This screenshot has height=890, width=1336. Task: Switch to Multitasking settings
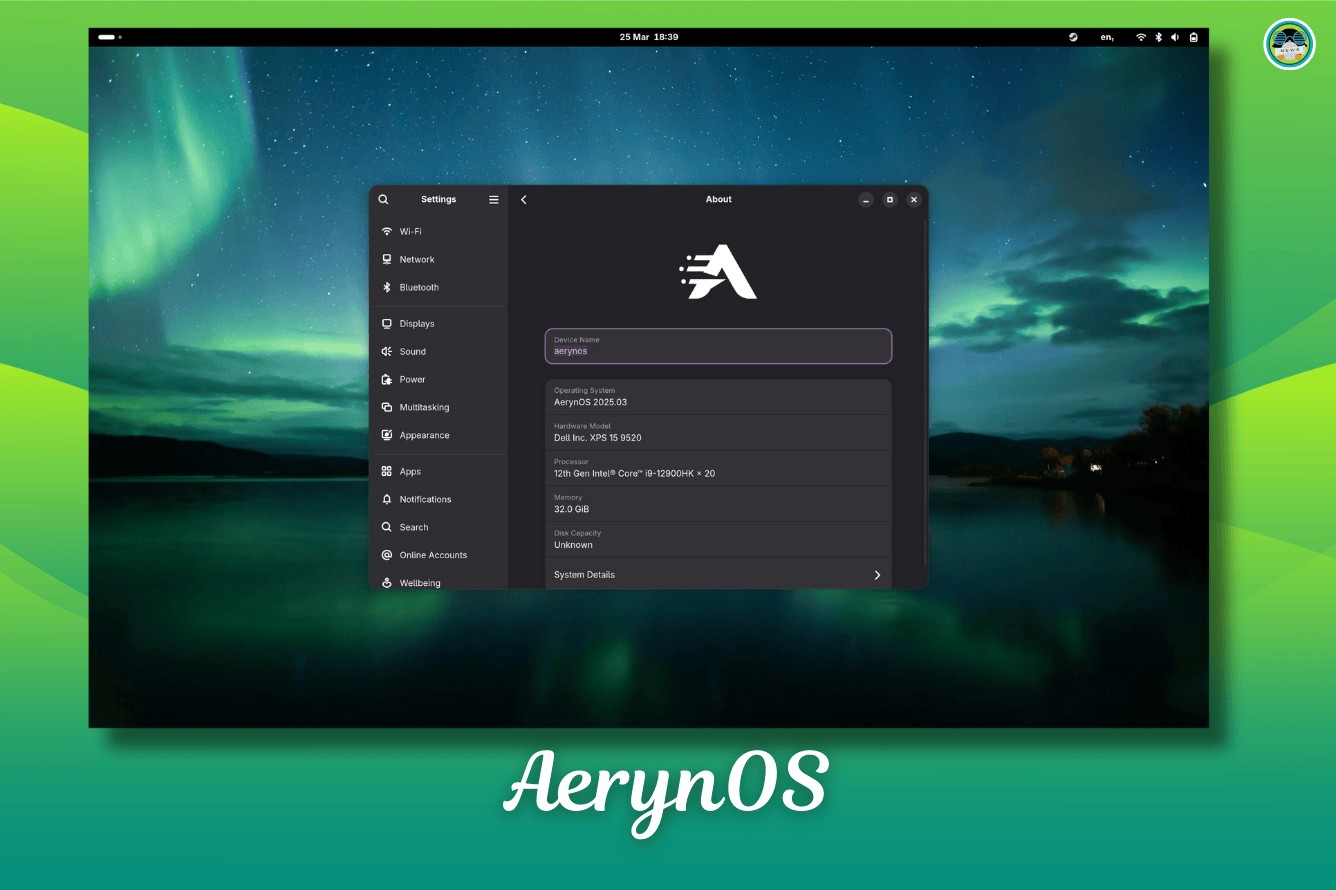[x=424, y=408]
